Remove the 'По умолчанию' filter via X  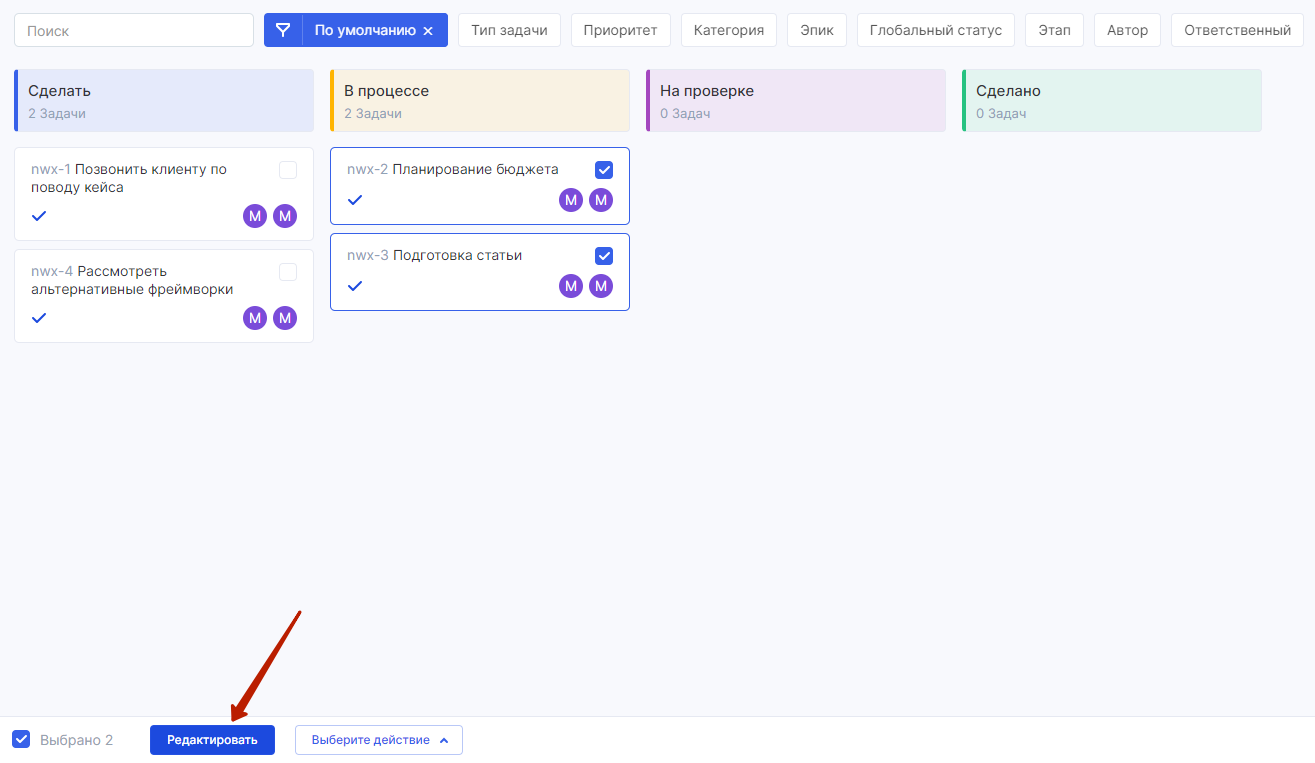[428, 31]
